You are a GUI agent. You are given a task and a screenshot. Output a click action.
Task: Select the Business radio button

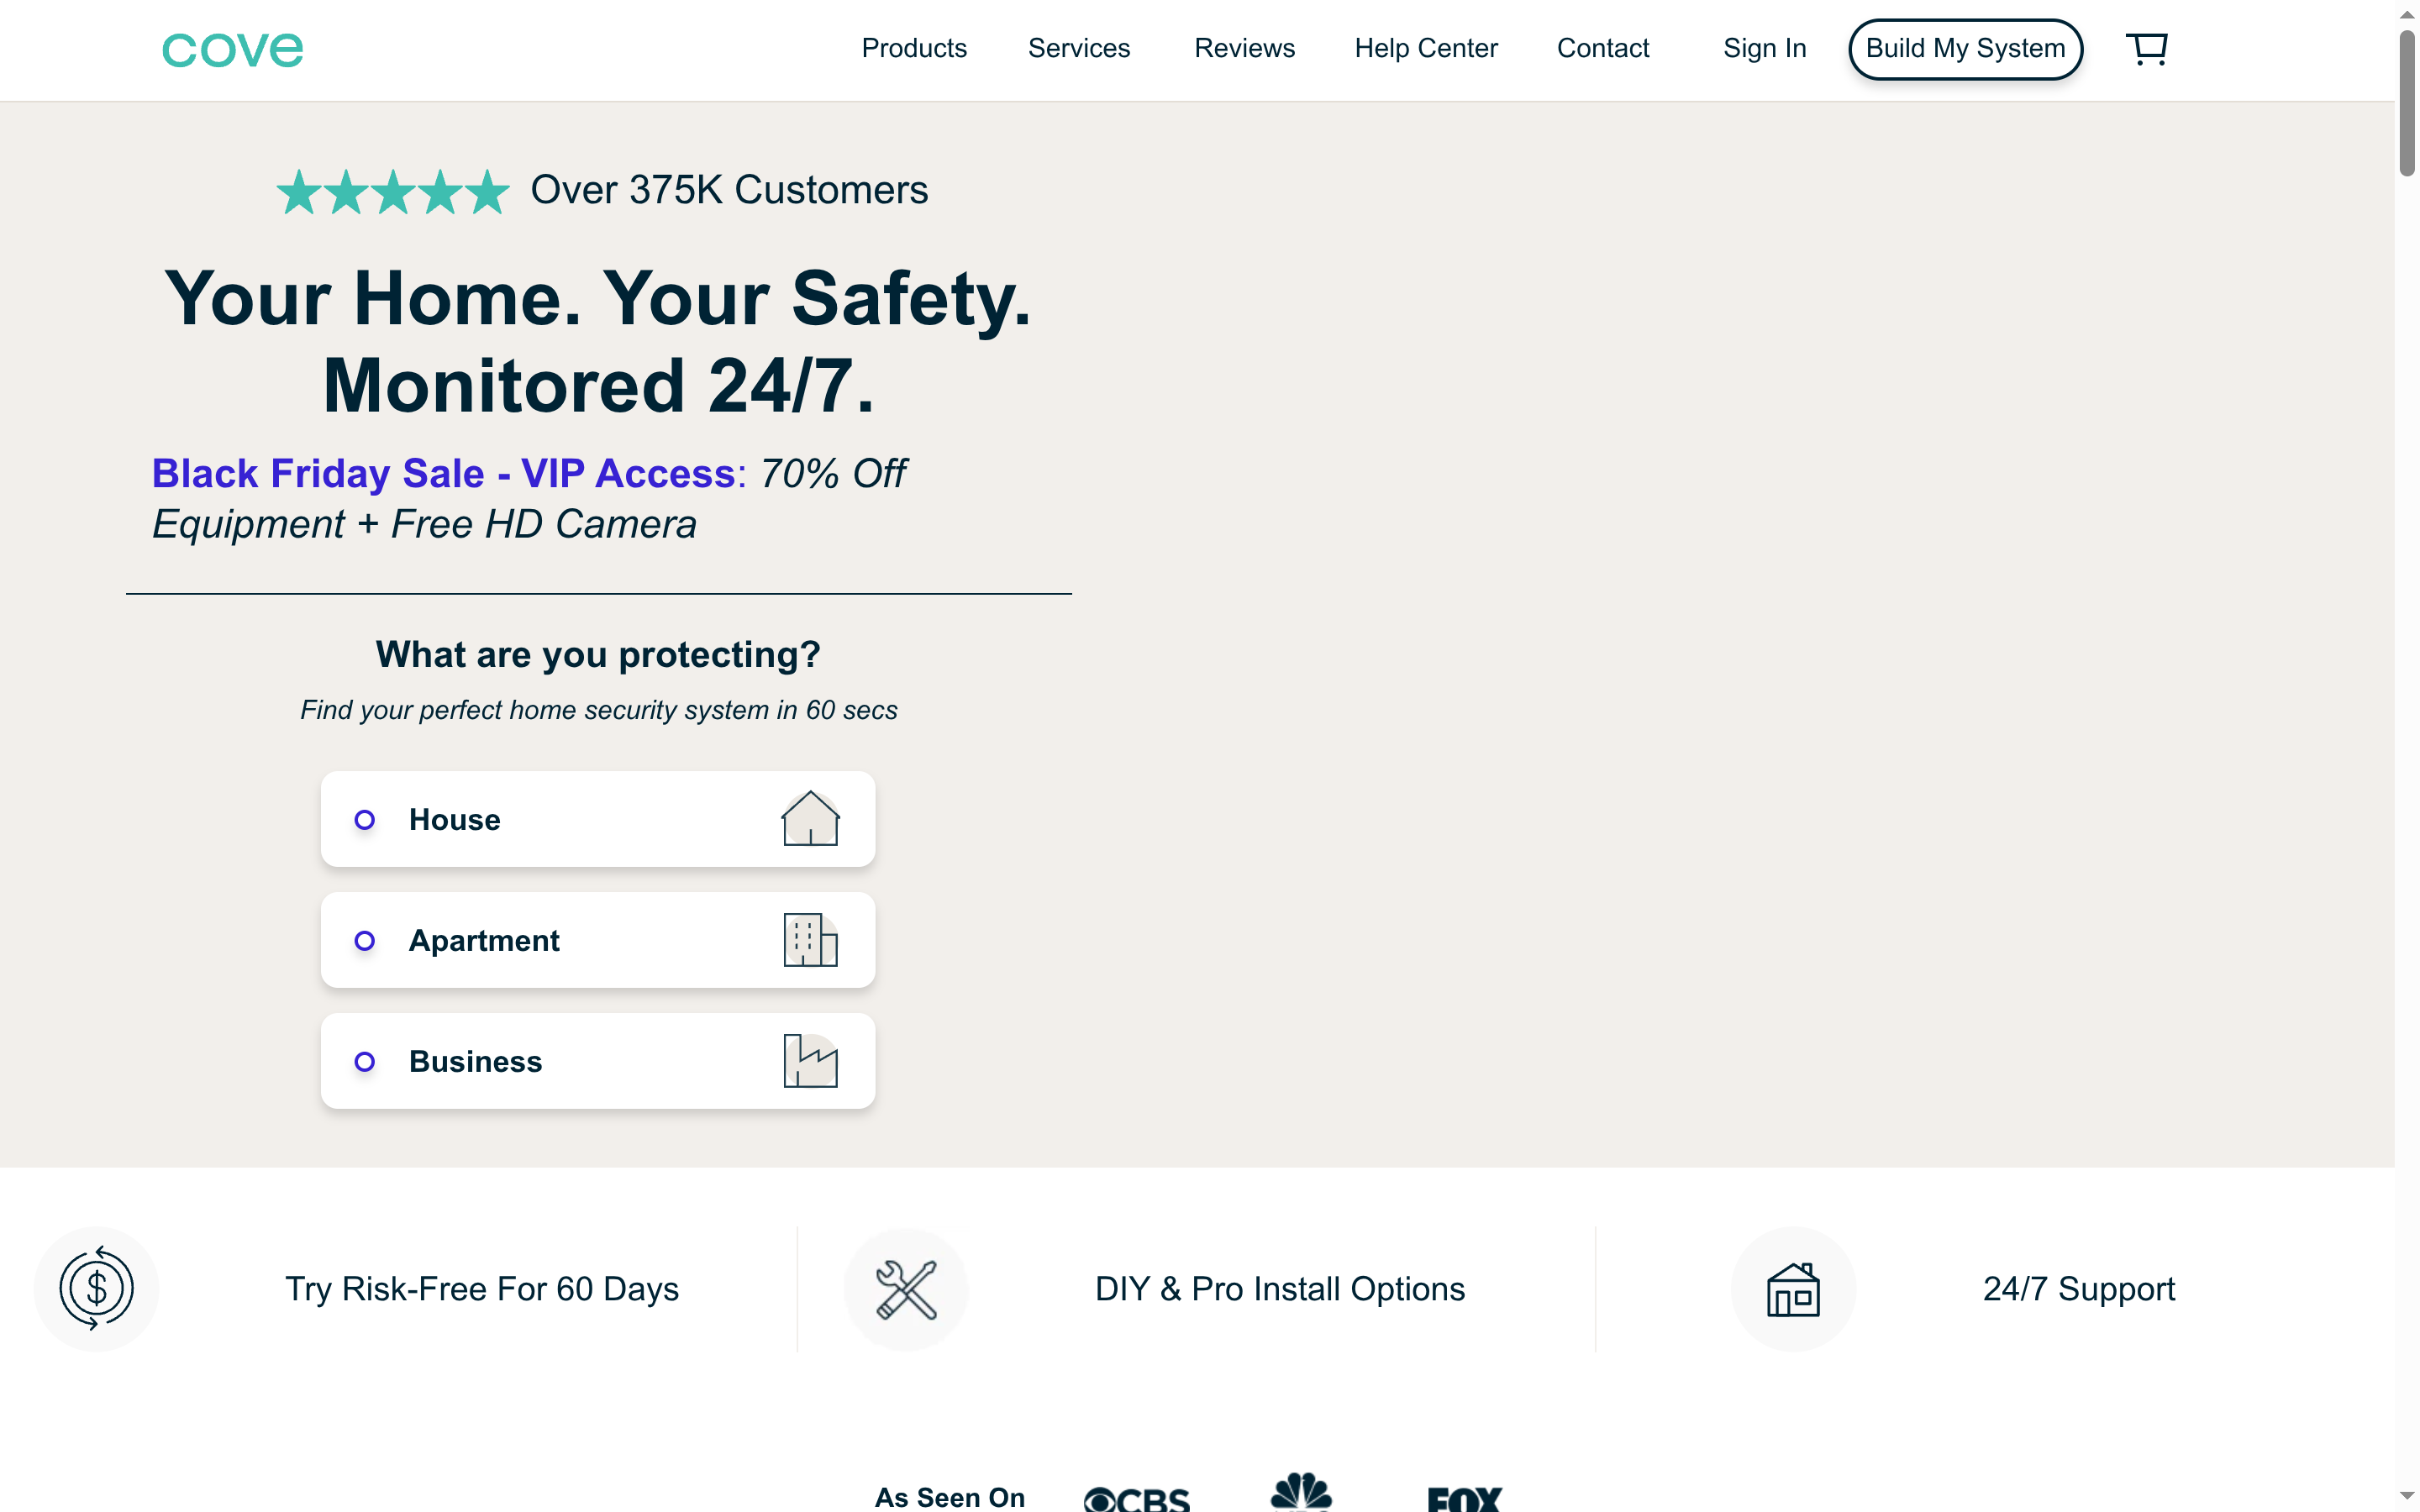[366, 1062]
